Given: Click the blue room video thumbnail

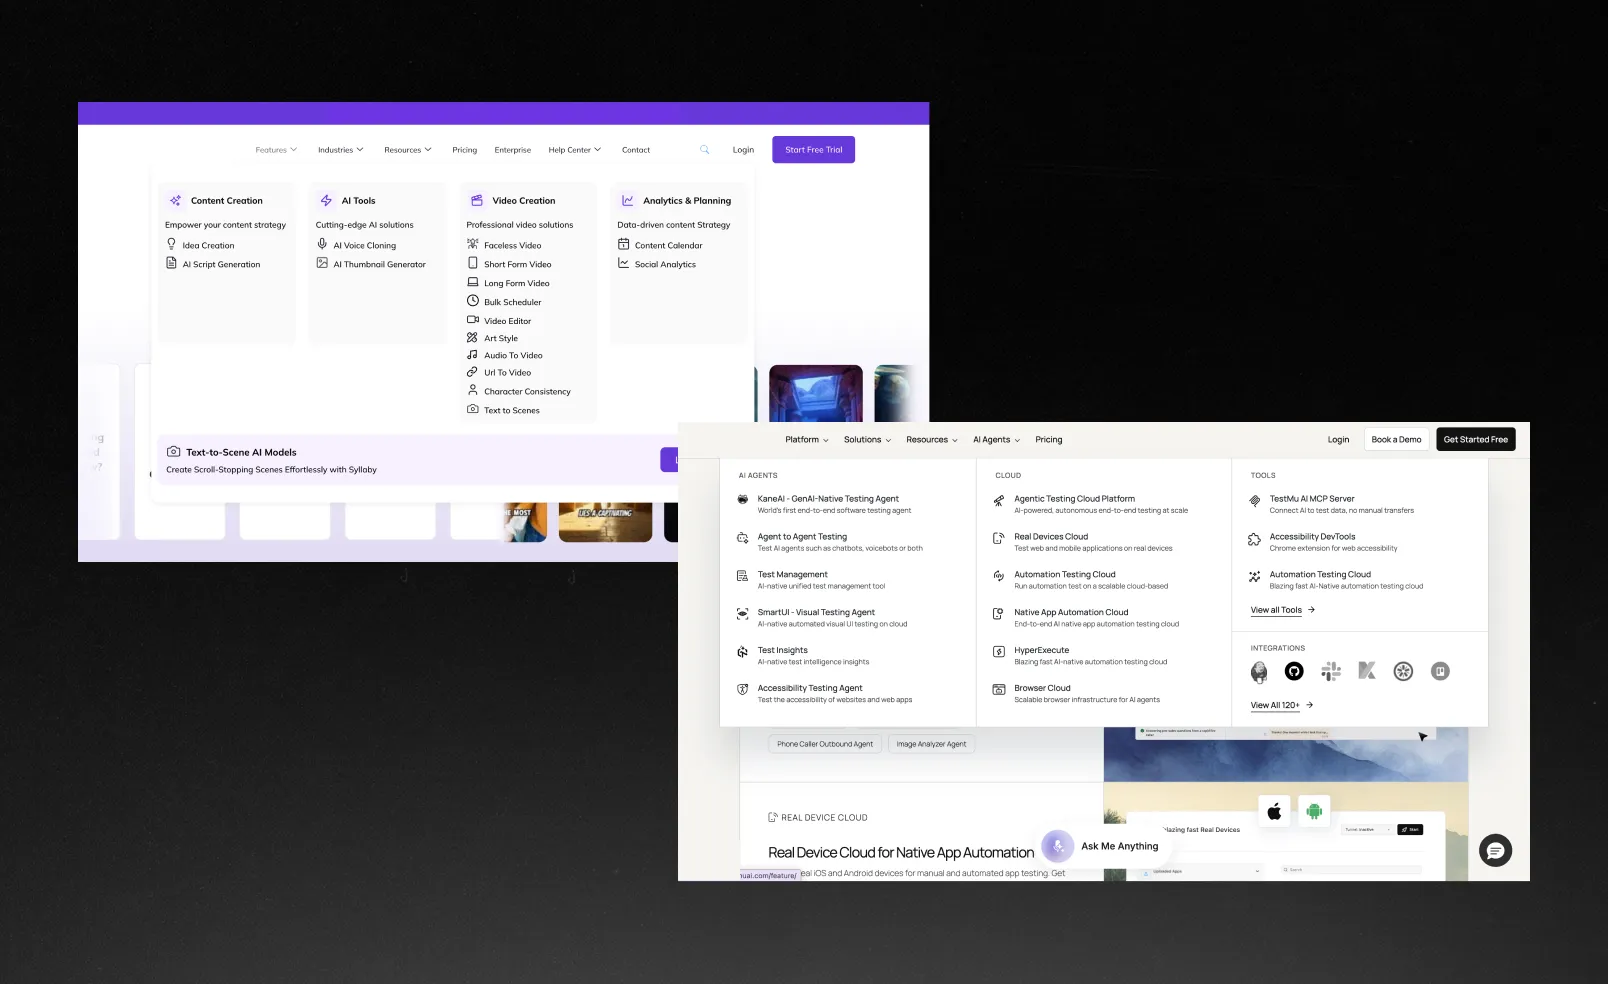Looking at the screenshot, I should 816,393.
